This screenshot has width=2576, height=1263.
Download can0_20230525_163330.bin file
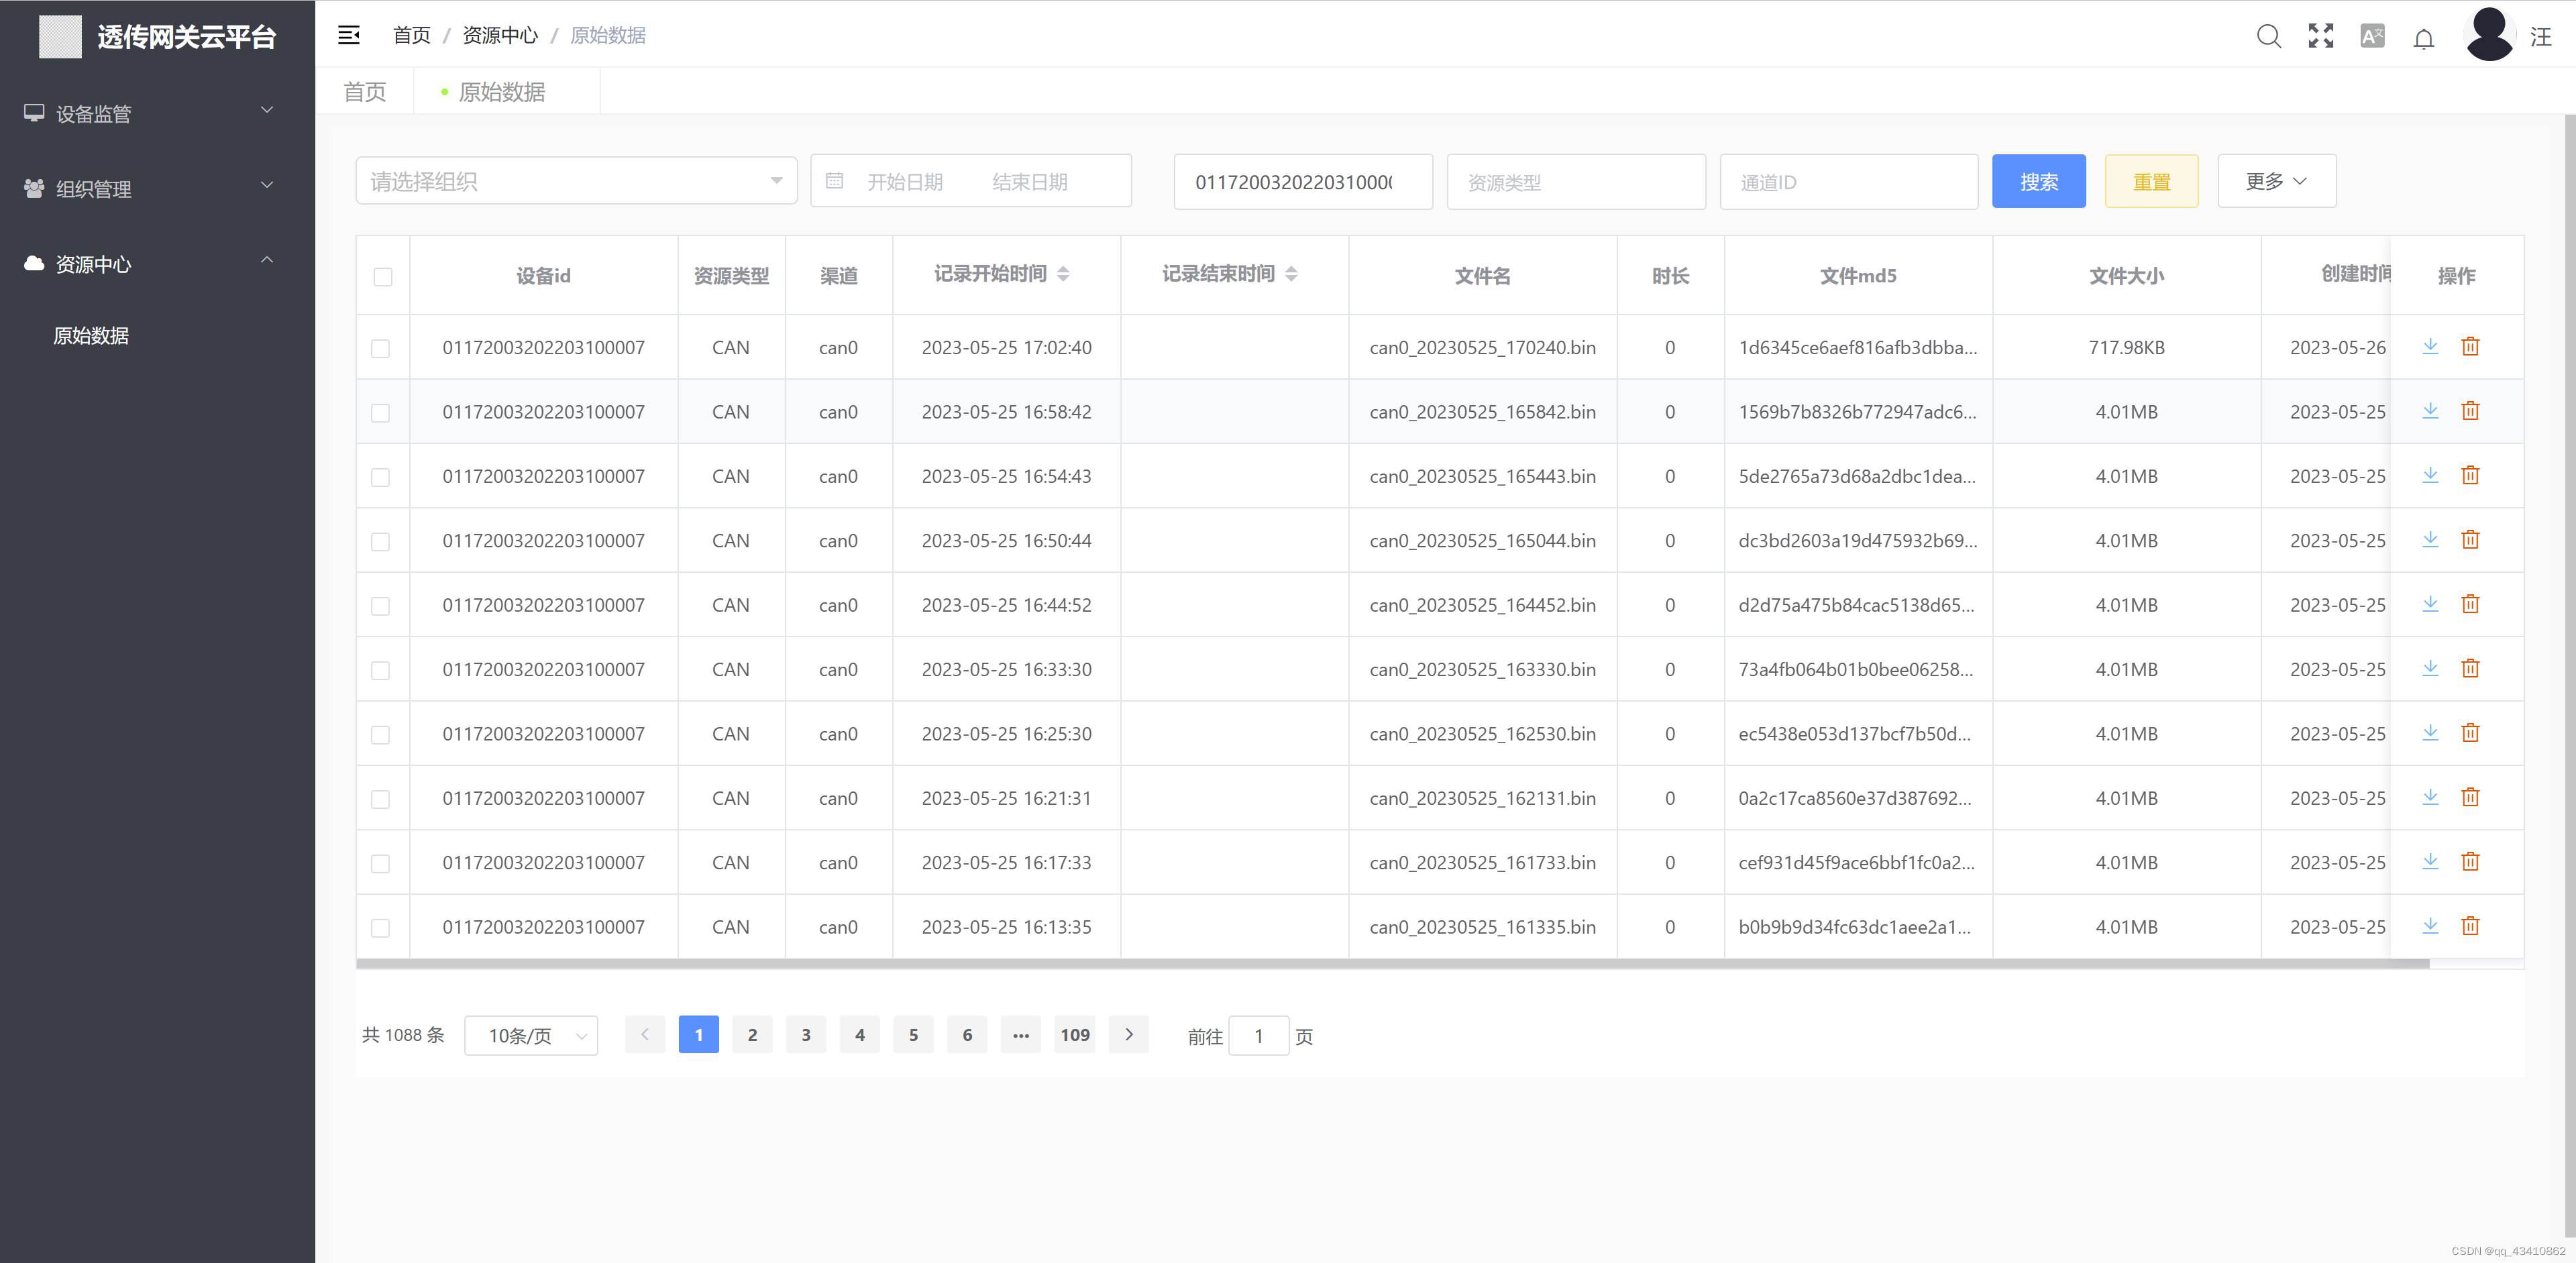pos(2430,668)
